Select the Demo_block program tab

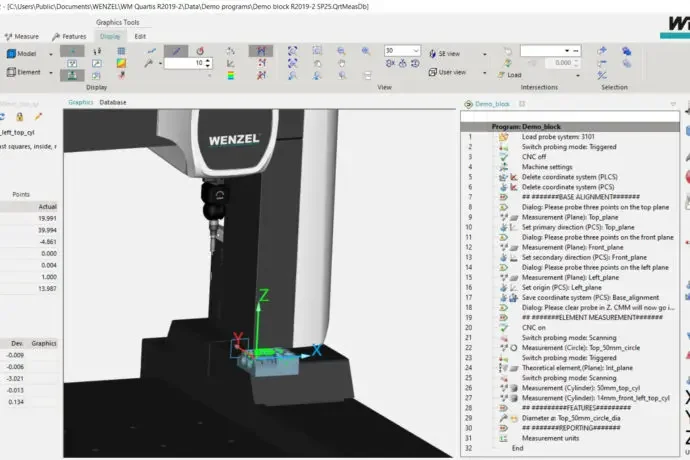pos(488,104)
